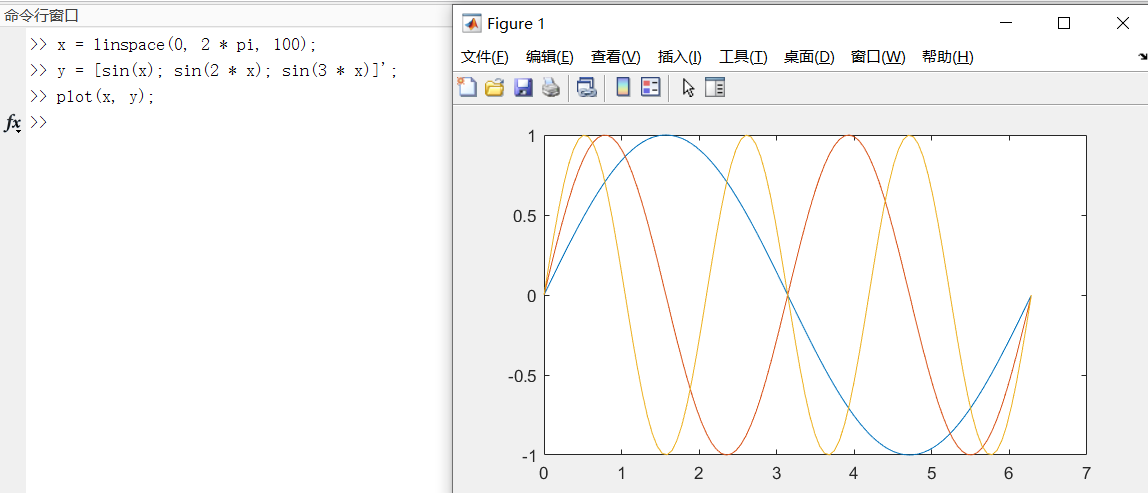
Task: Click the -0.5 y-axis tick label
Action: [520, 376]
